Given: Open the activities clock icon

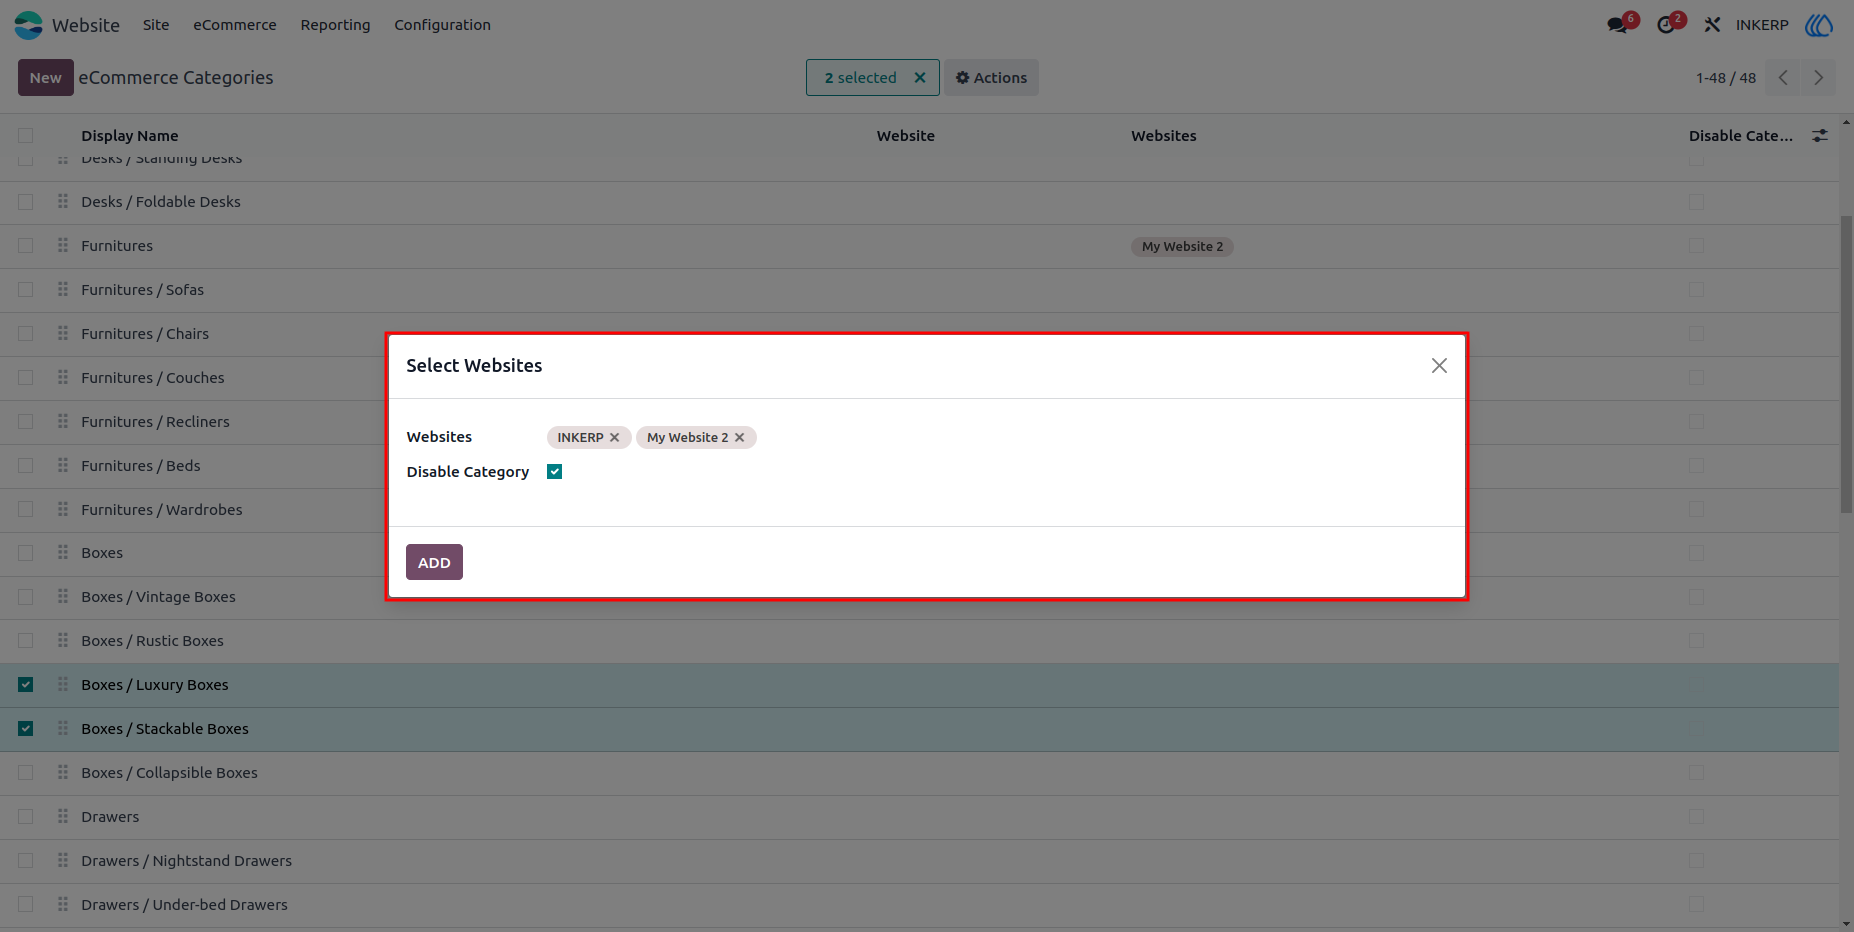Looking at the screenshot, I should 1666,25.
